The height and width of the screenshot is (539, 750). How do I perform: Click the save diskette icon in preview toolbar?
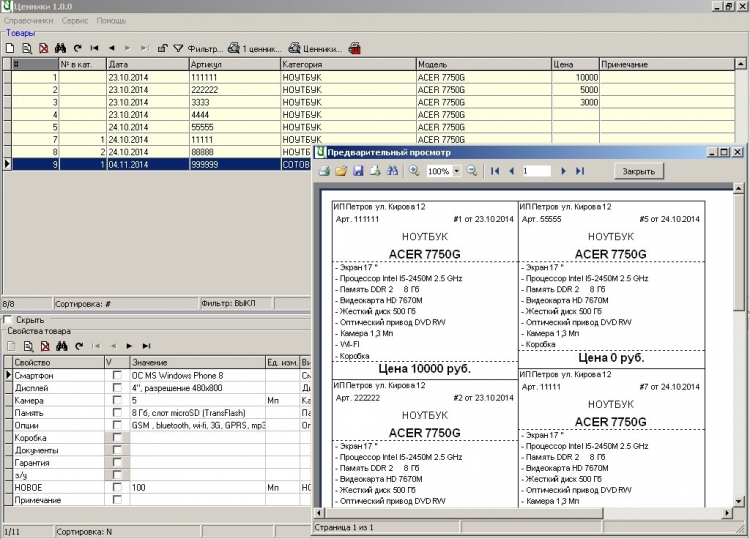click(x=357, y=172)
